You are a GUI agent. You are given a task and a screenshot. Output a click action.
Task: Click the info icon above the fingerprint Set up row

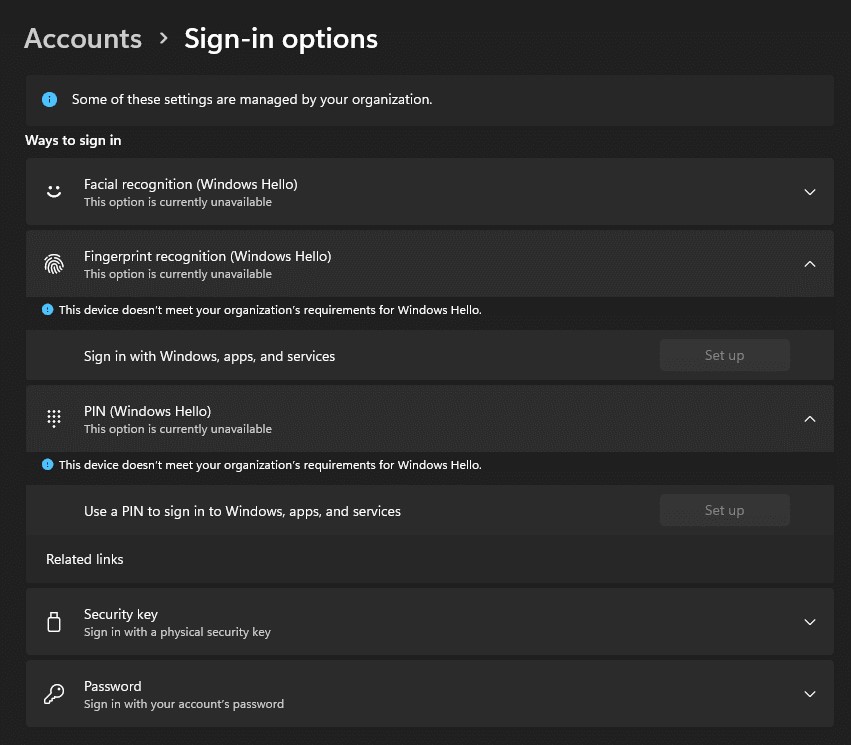47,310
